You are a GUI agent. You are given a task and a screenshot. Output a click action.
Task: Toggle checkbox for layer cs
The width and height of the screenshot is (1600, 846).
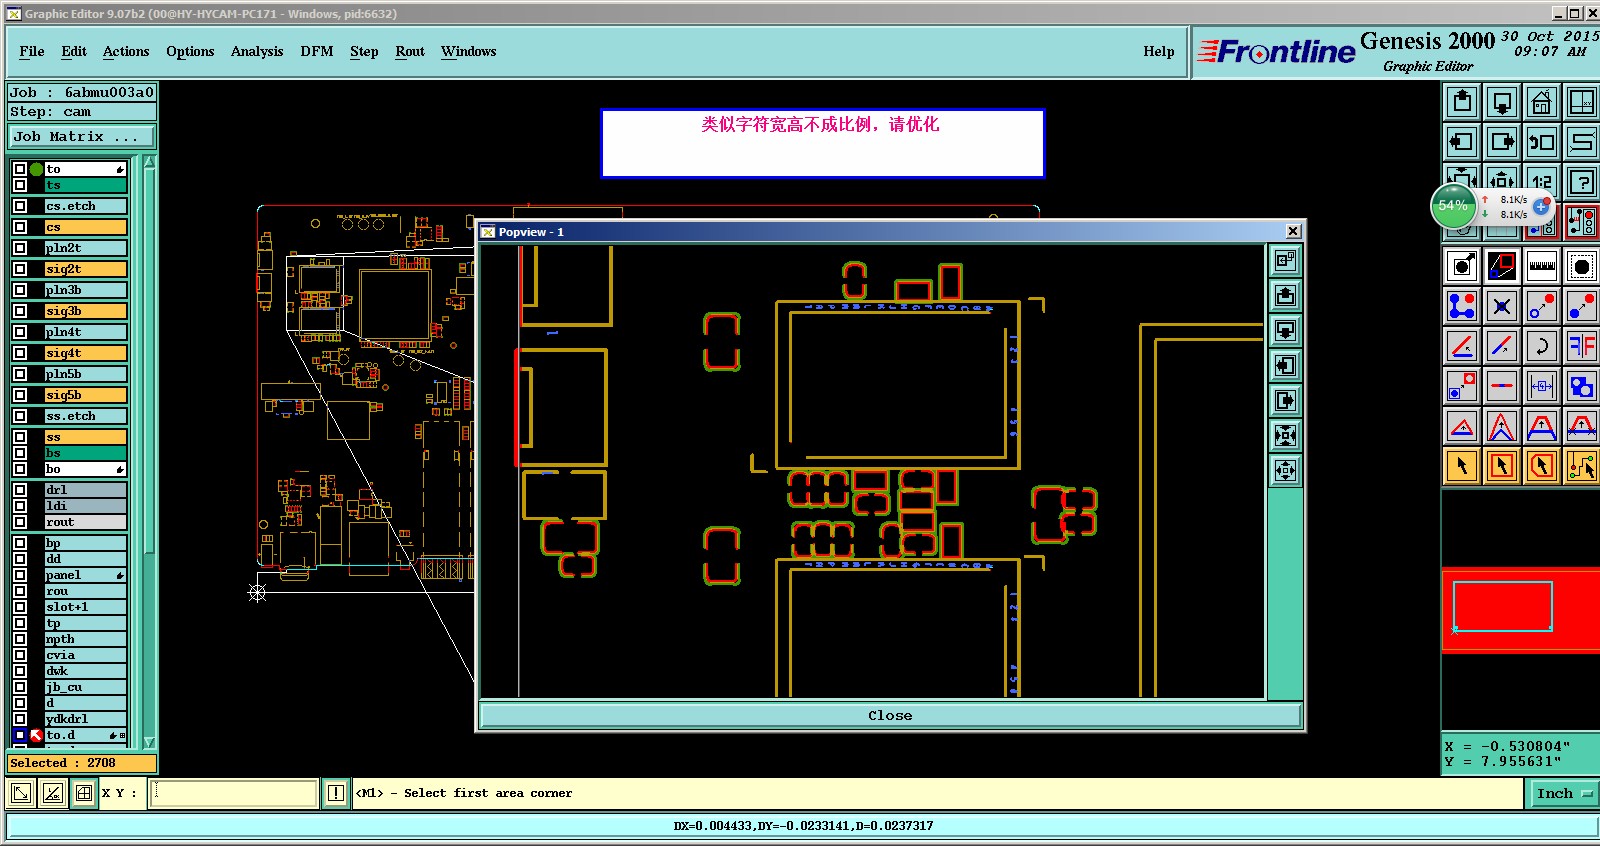point(20,227)
